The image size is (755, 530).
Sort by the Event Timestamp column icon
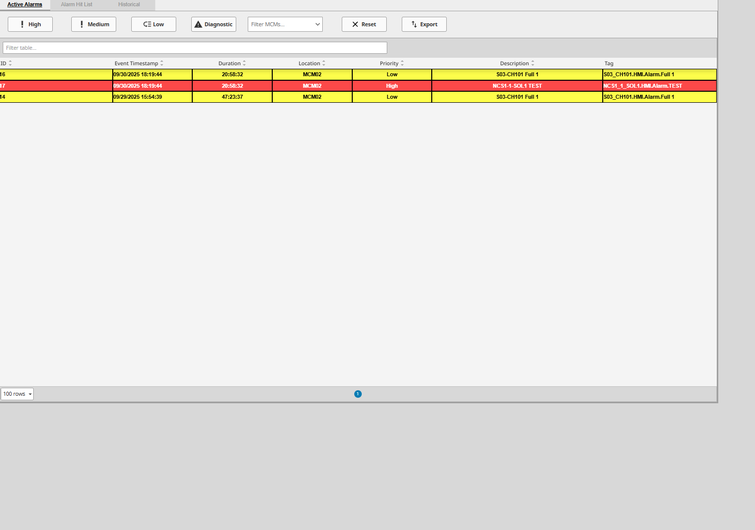click(162, 63)
